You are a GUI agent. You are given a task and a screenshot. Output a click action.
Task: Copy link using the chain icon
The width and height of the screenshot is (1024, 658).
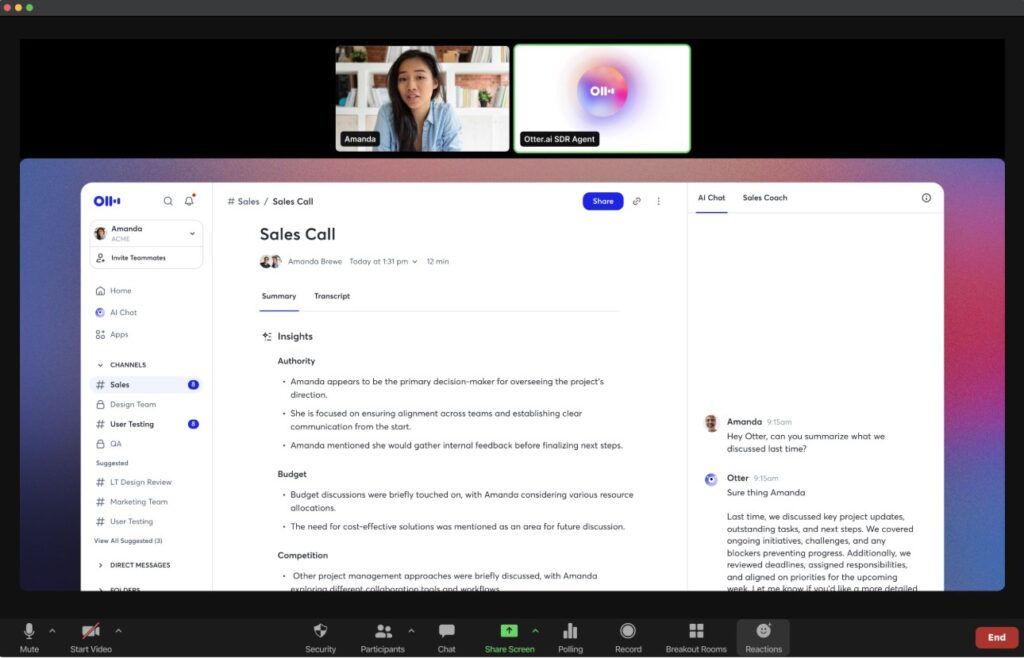[x=637, y=201]
